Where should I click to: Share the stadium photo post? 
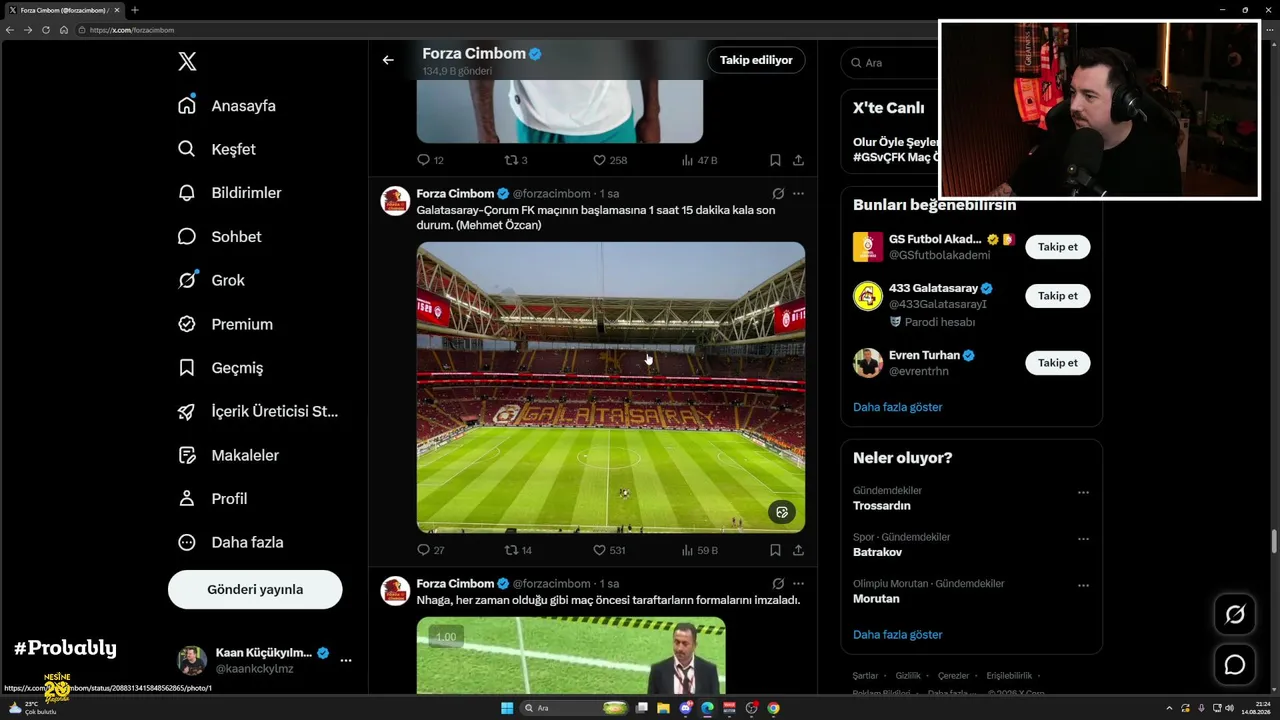pos(798,550)
